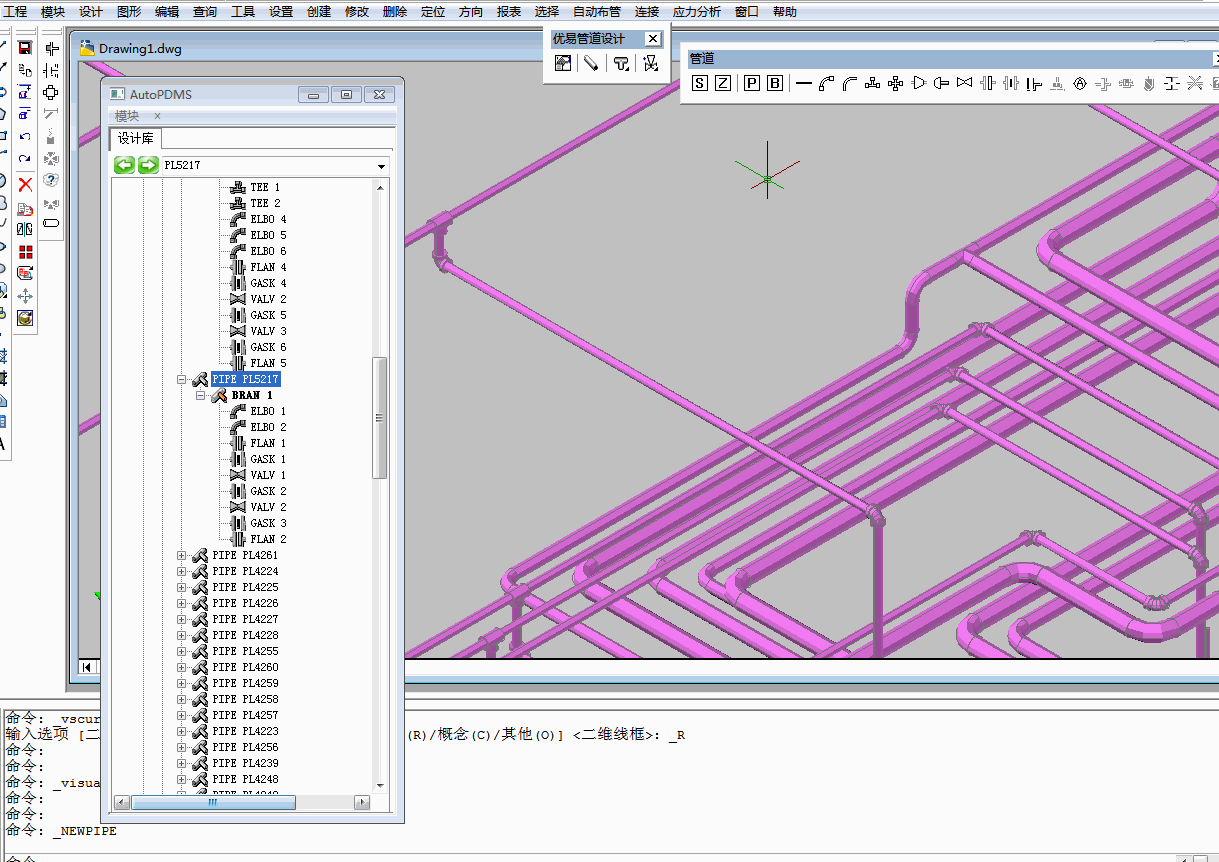Select the bow-tie valve tool in 管道 toolbar
1219x862 pixels.
pos(964,83)
